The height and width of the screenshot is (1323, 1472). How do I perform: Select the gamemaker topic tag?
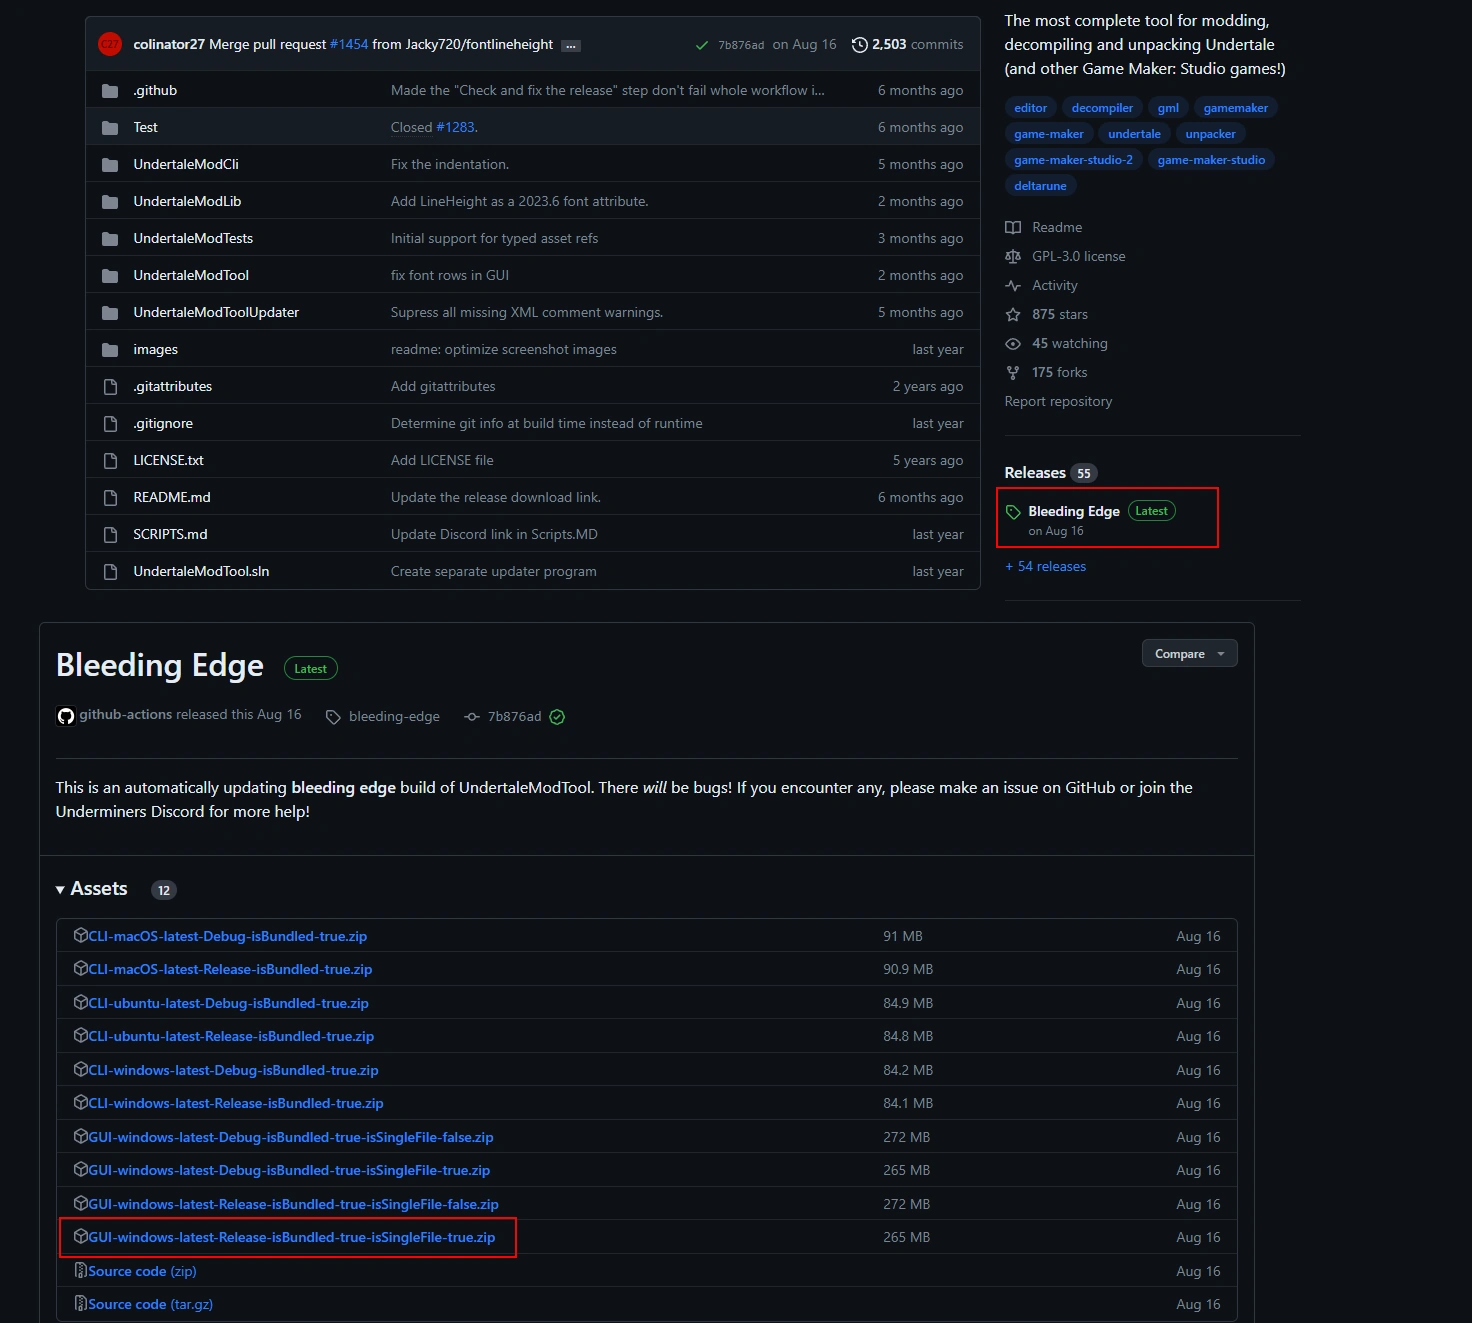[x=1236, y=108]
